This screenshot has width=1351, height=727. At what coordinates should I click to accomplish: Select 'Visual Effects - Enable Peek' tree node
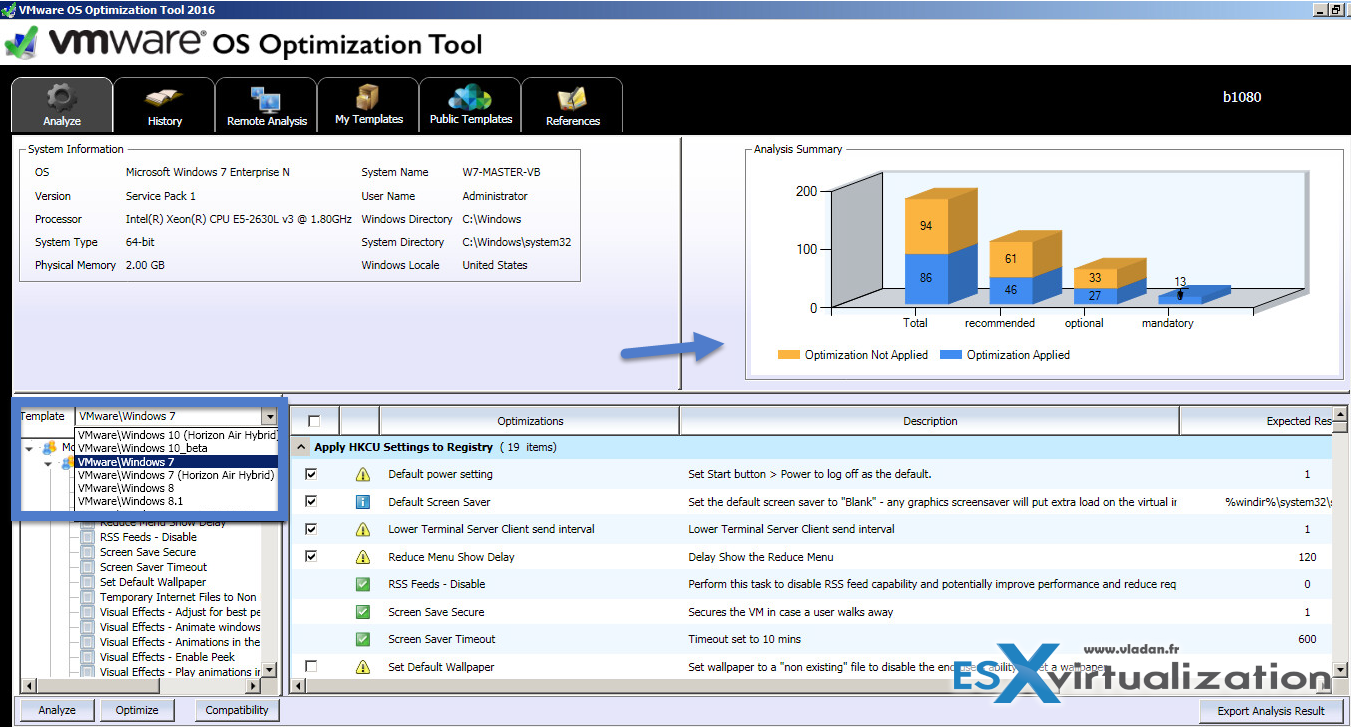tap(167, 657)
